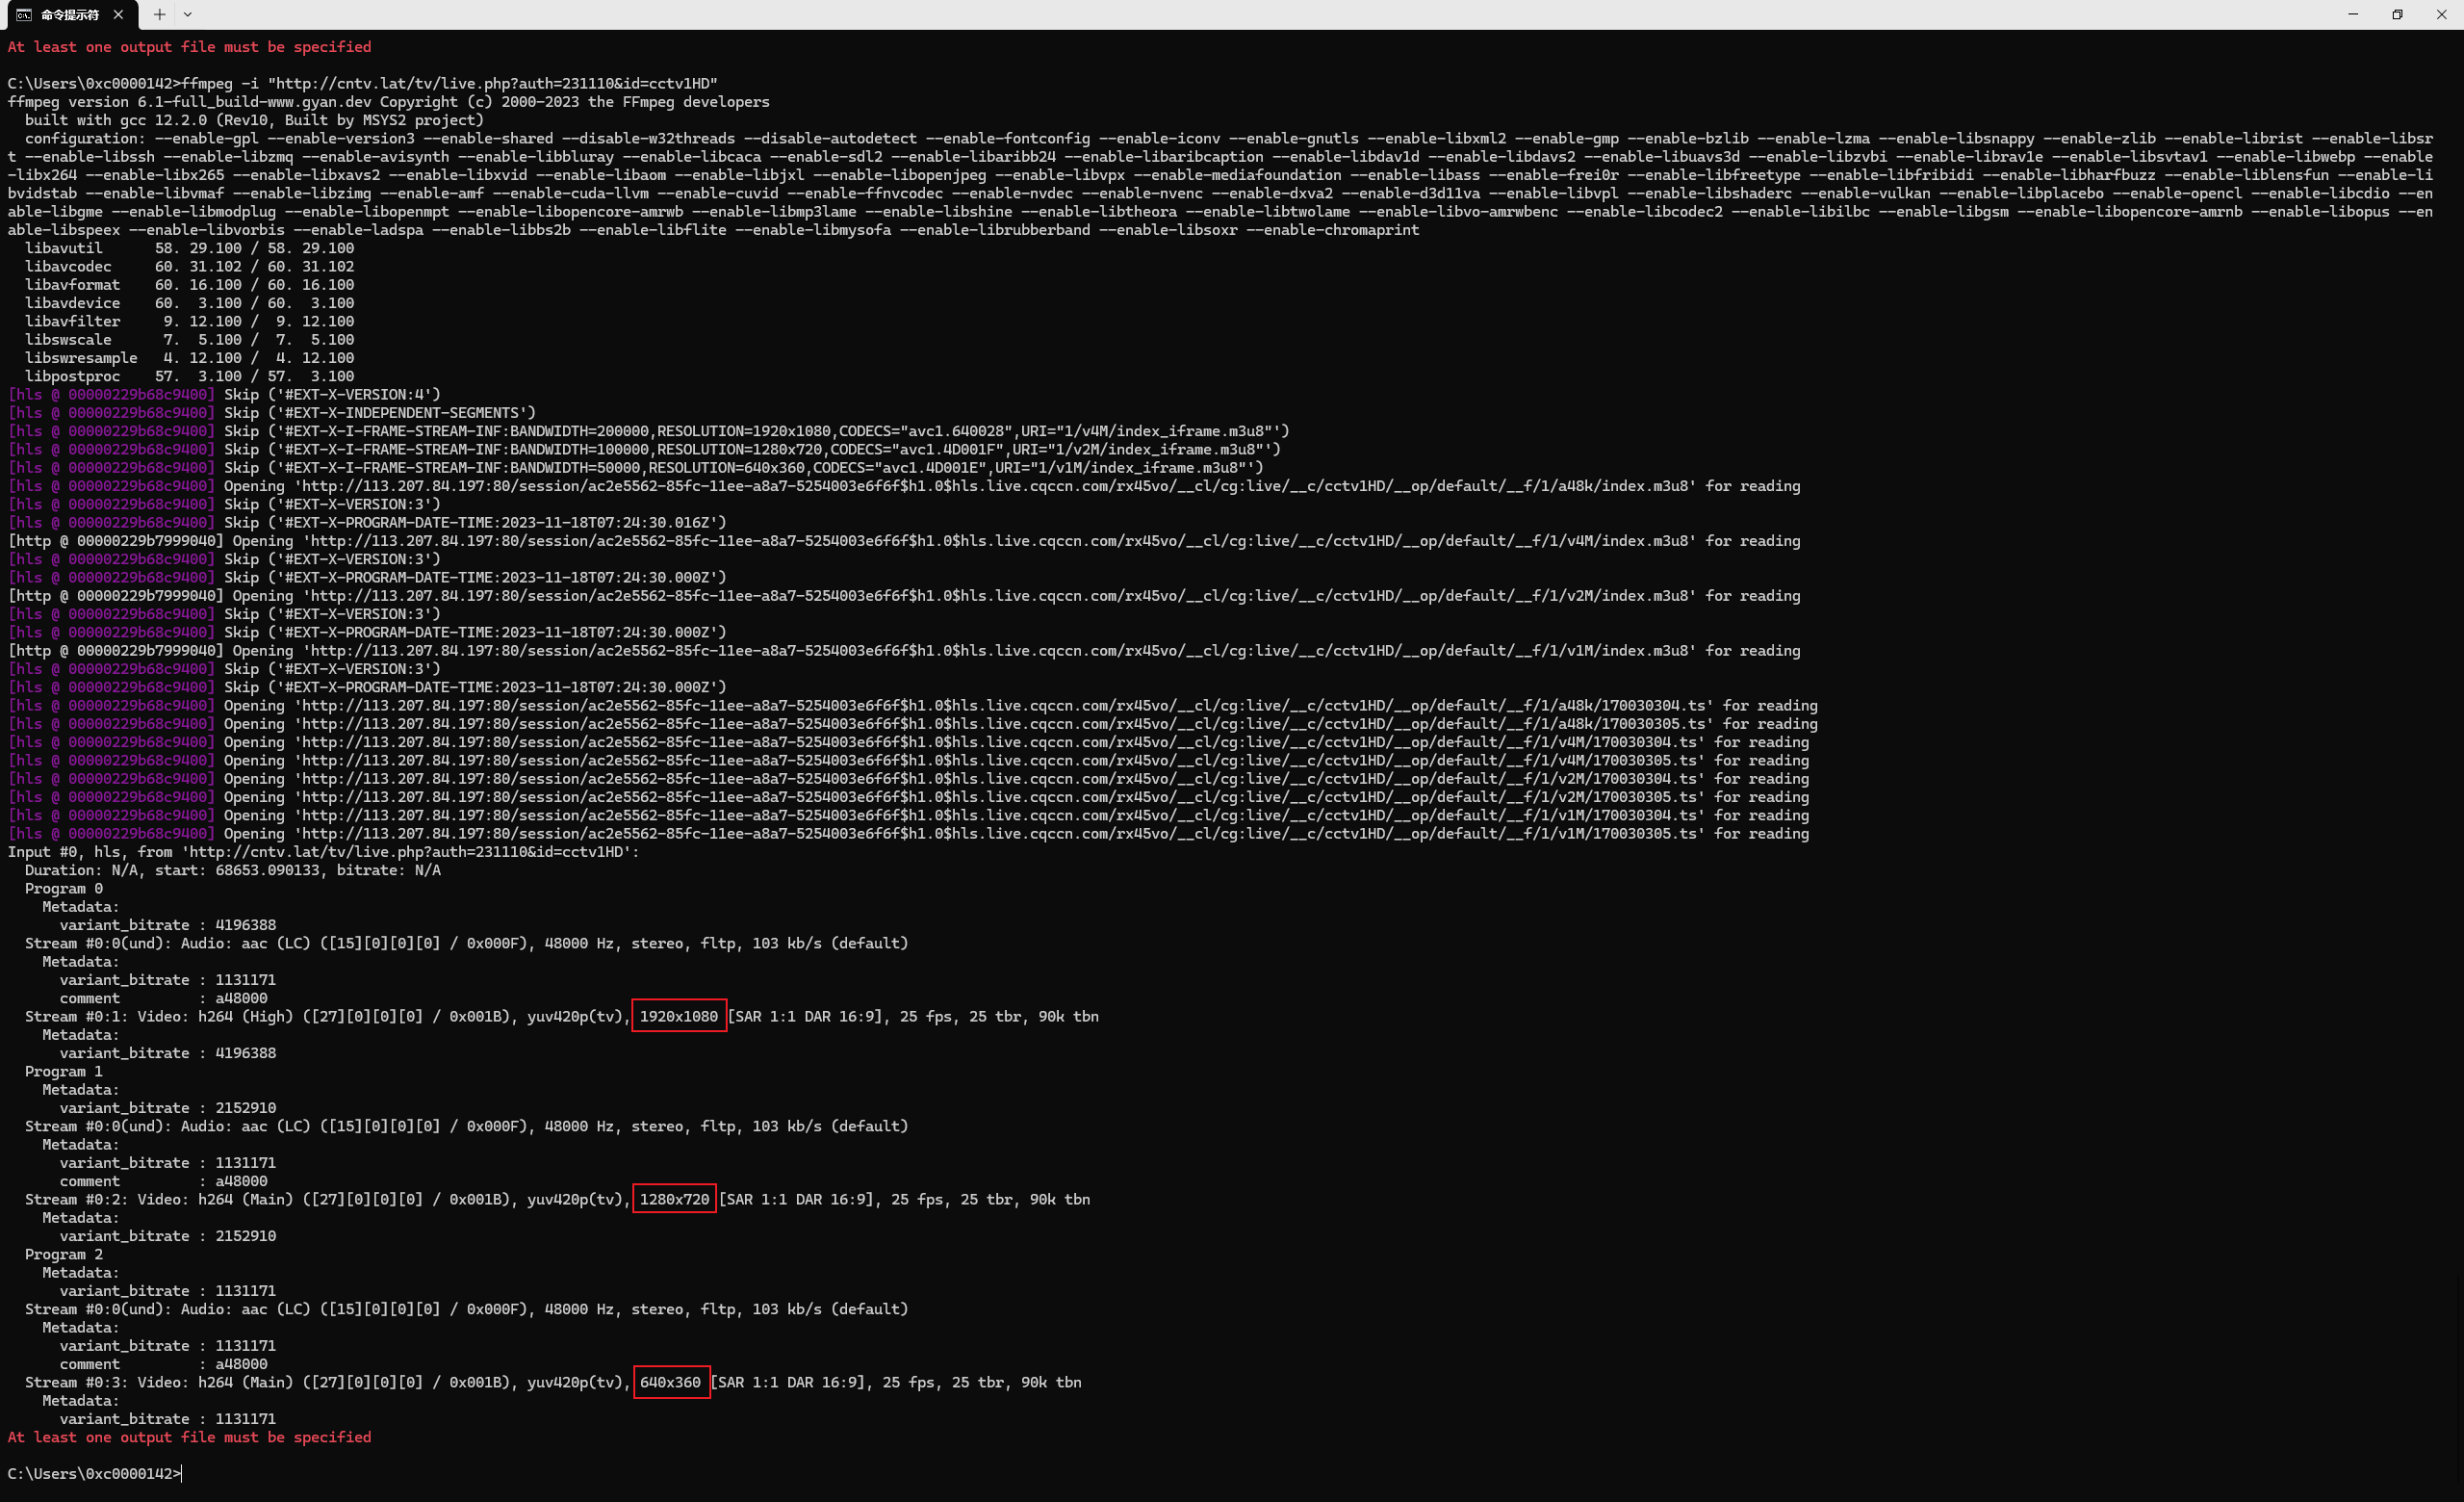Open a new tab with the plus button
The height and width of the screenshot is (1502, 2464).
click(x=158, y=15)
